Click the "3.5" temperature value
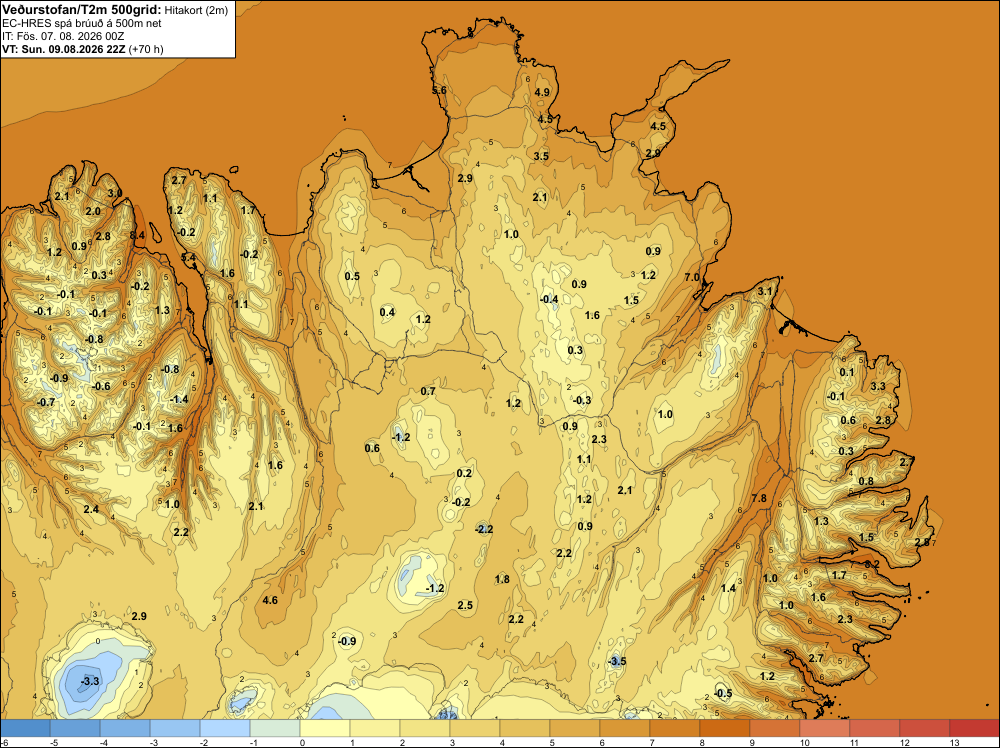Screen dimensions: 1000x748 [541, 156]
